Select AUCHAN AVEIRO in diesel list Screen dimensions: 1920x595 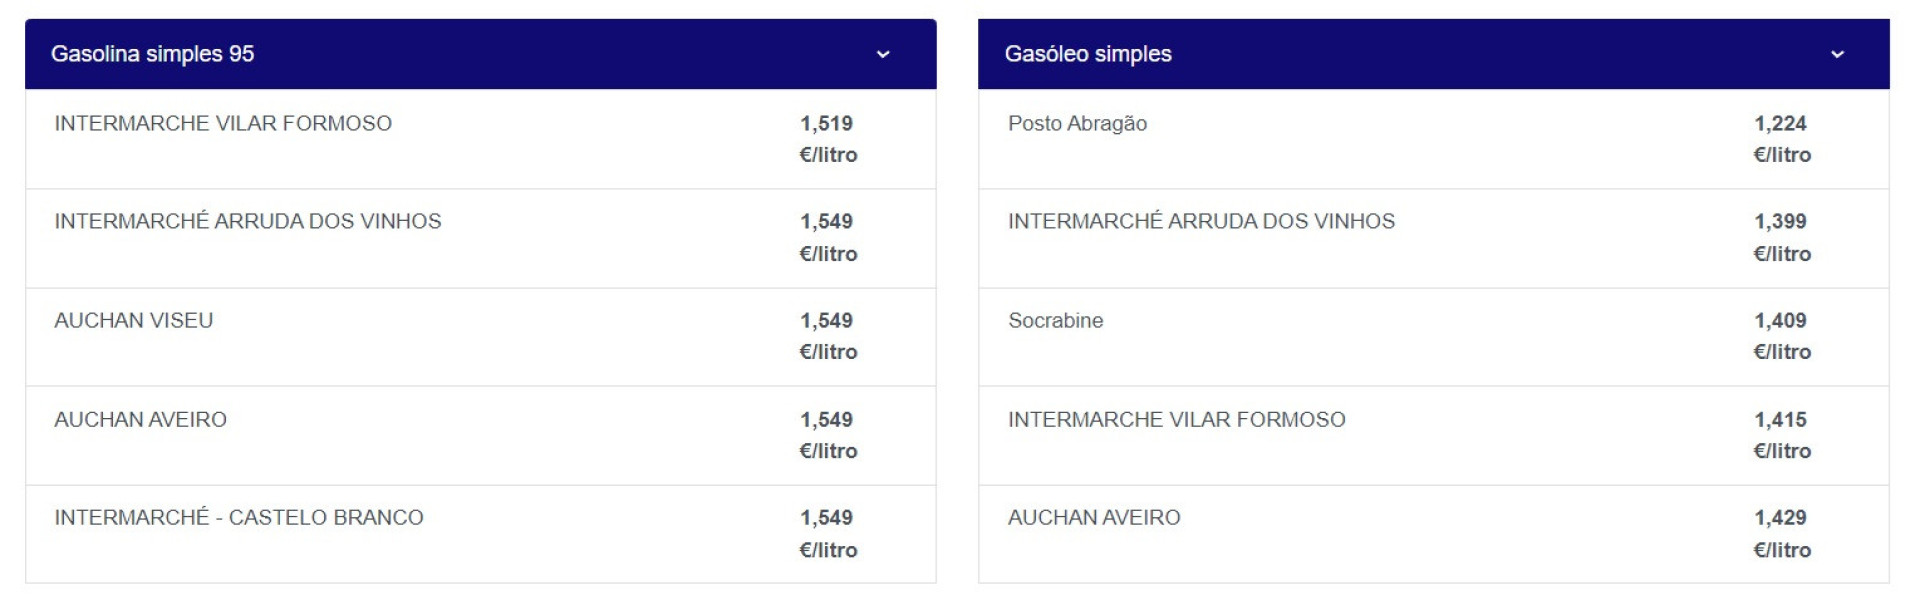(x=1094, y=517)
